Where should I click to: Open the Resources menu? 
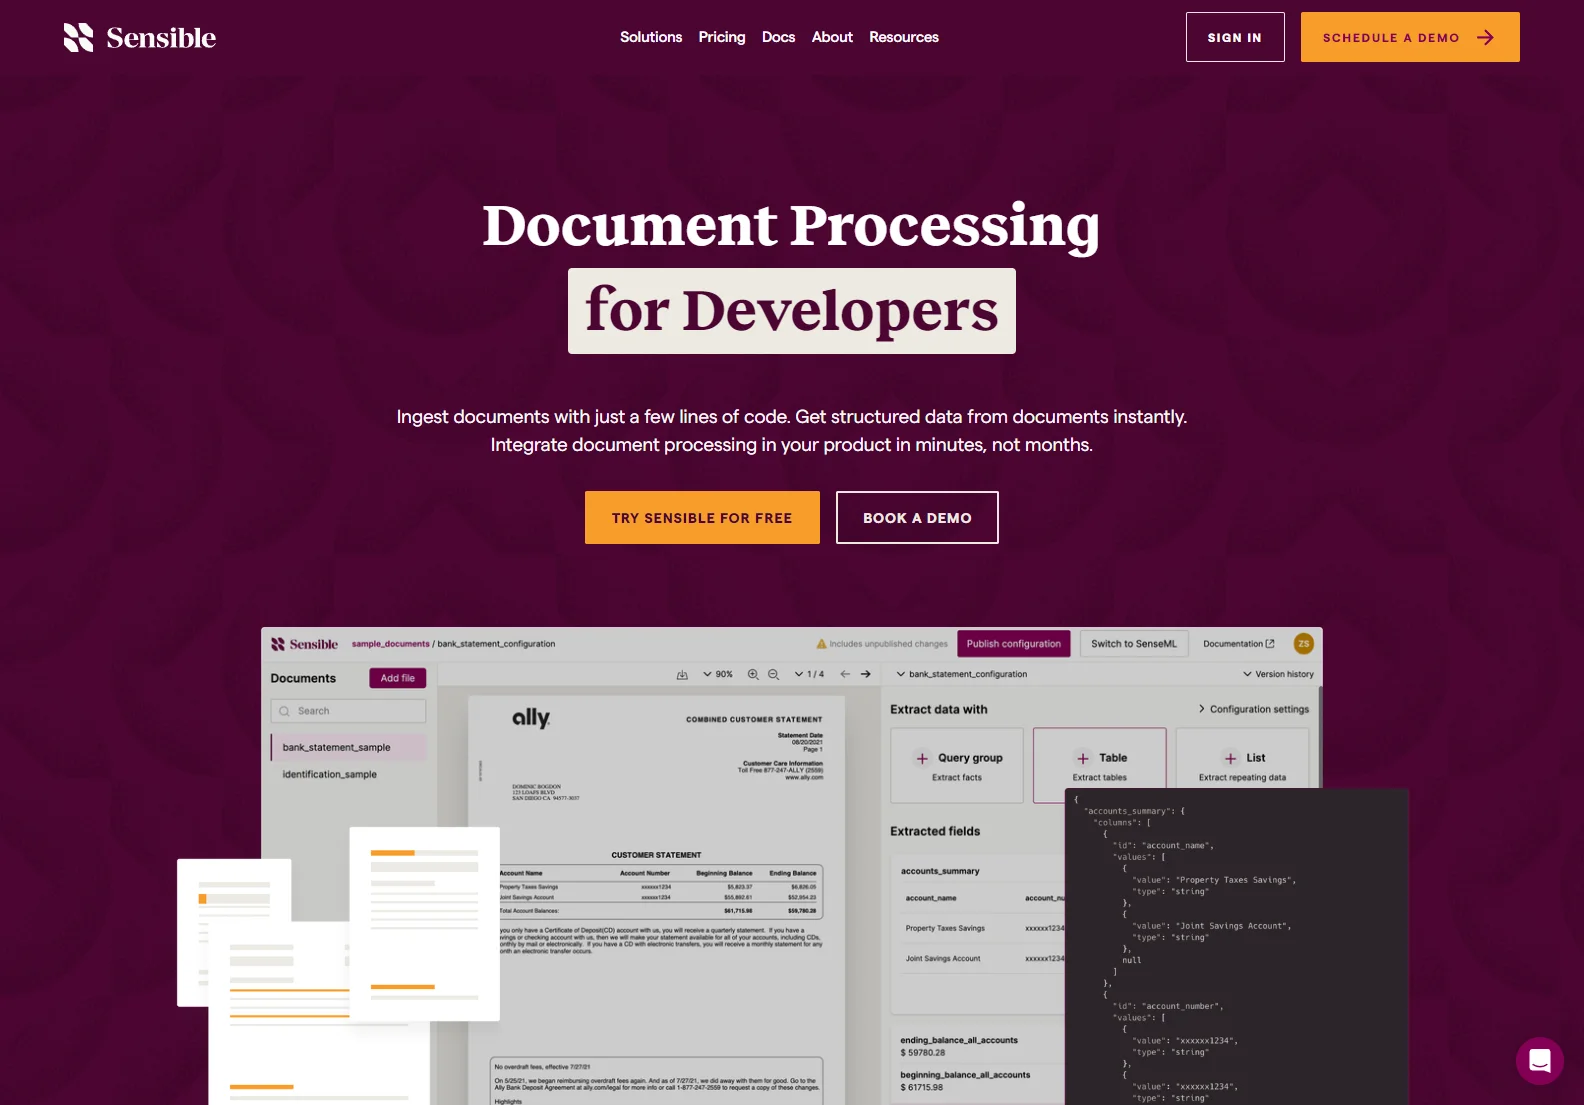click(x=904, y=37)
